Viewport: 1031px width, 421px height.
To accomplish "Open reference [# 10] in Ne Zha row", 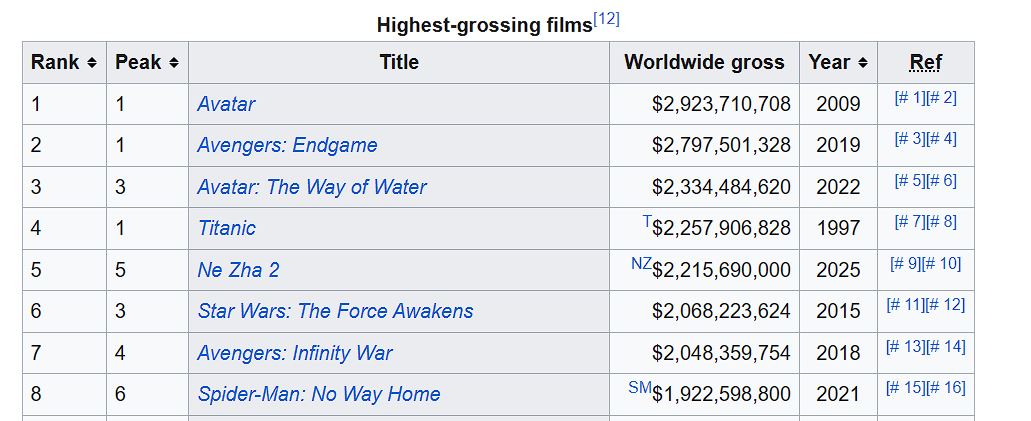I will (x=942, y=264).
